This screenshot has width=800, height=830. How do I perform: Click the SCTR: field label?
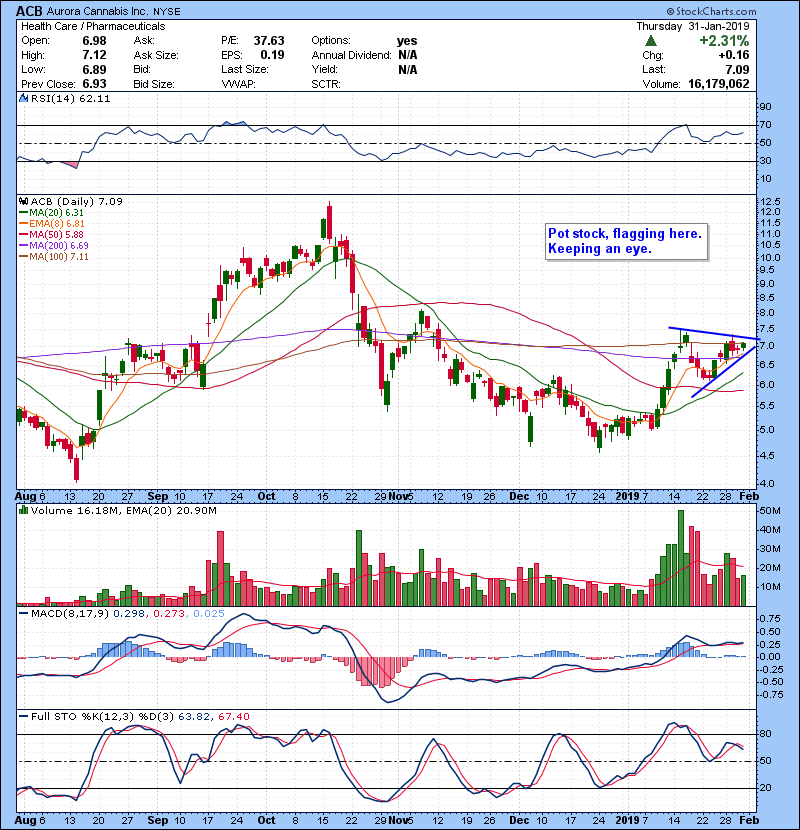point(326,84)
